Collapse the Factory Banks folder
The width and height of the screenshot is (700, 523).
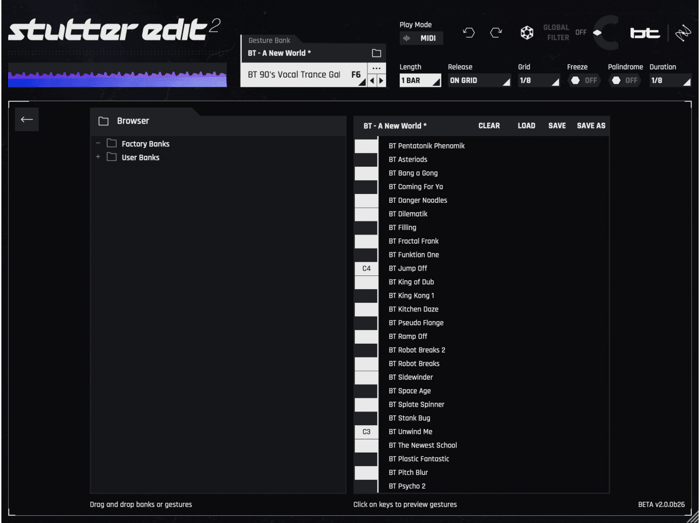click(98, 143)
